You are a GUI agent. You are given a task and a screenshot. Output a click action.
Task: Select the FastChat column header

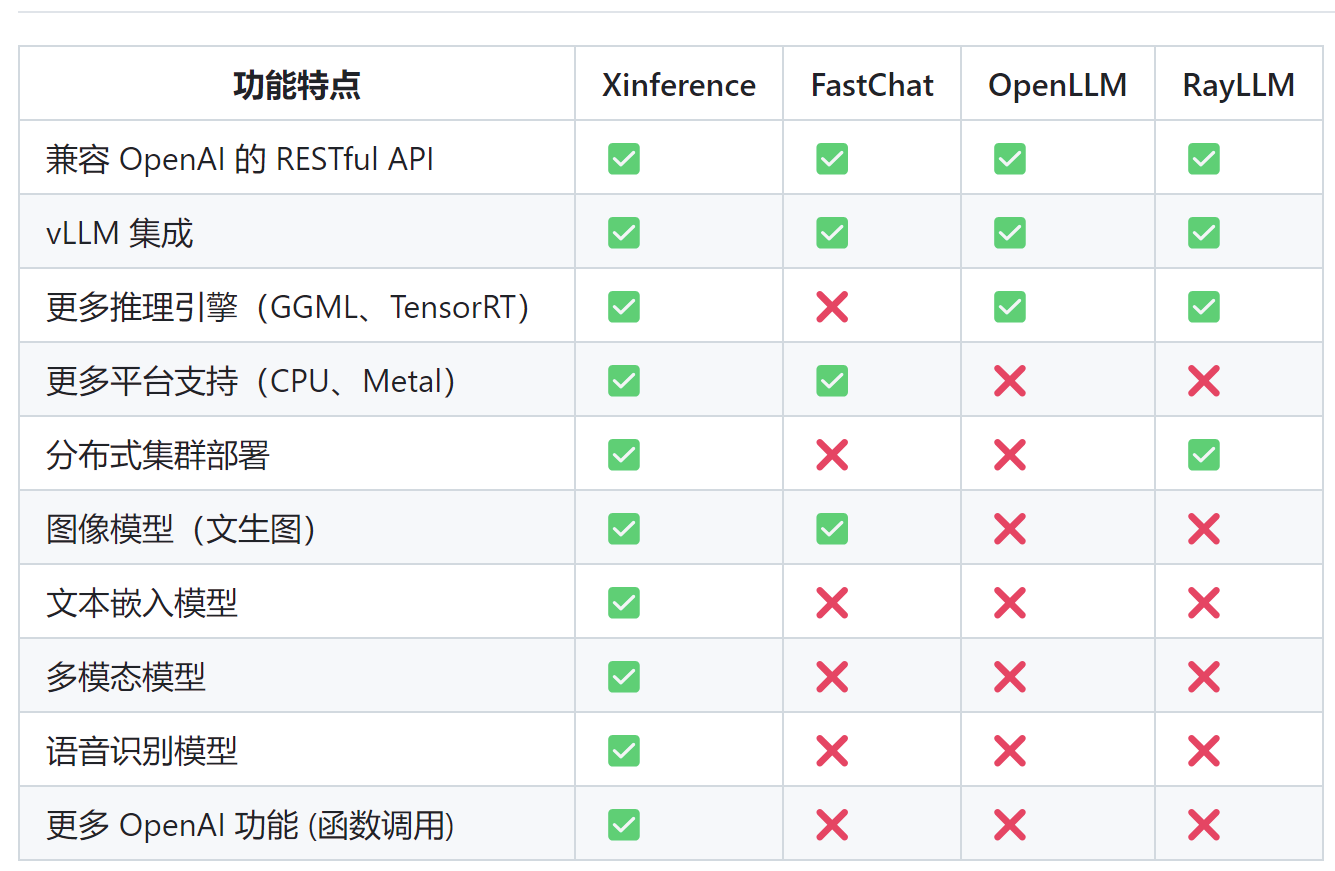(872, 85)
